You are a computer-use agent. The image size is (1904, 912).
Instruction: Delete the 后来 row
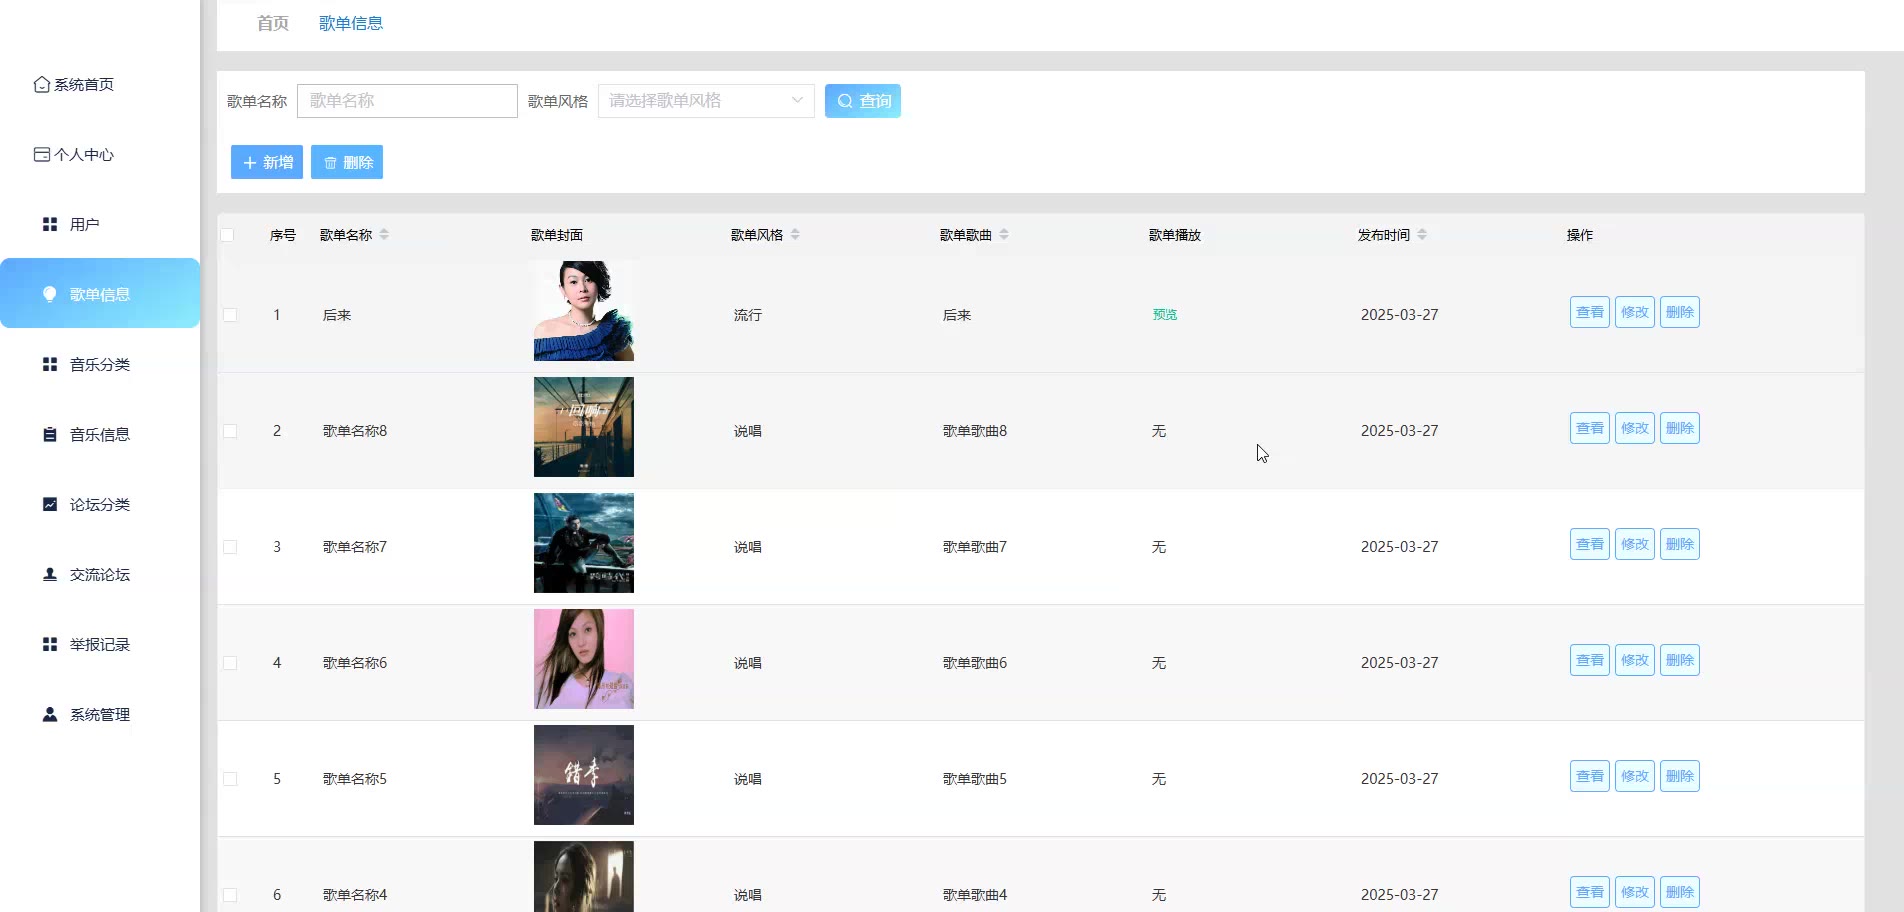(x=1680, y=312)
